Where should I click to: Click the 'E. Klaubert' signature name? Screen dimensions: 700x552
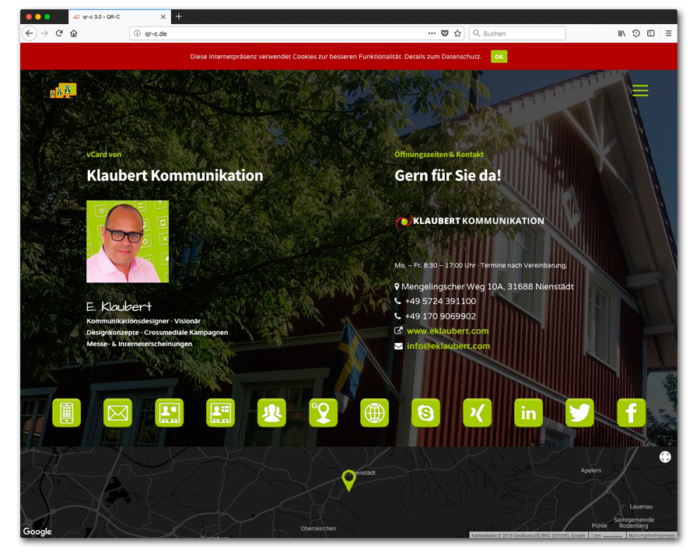coord(119,306)
